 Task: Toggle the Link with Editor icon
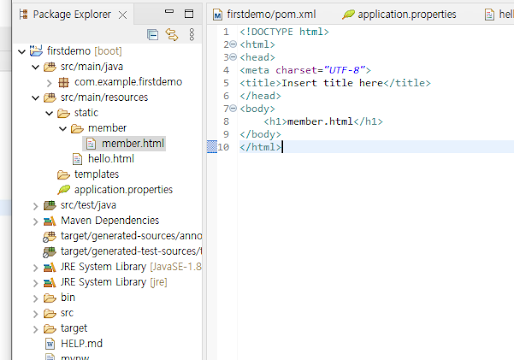point(172,34)
